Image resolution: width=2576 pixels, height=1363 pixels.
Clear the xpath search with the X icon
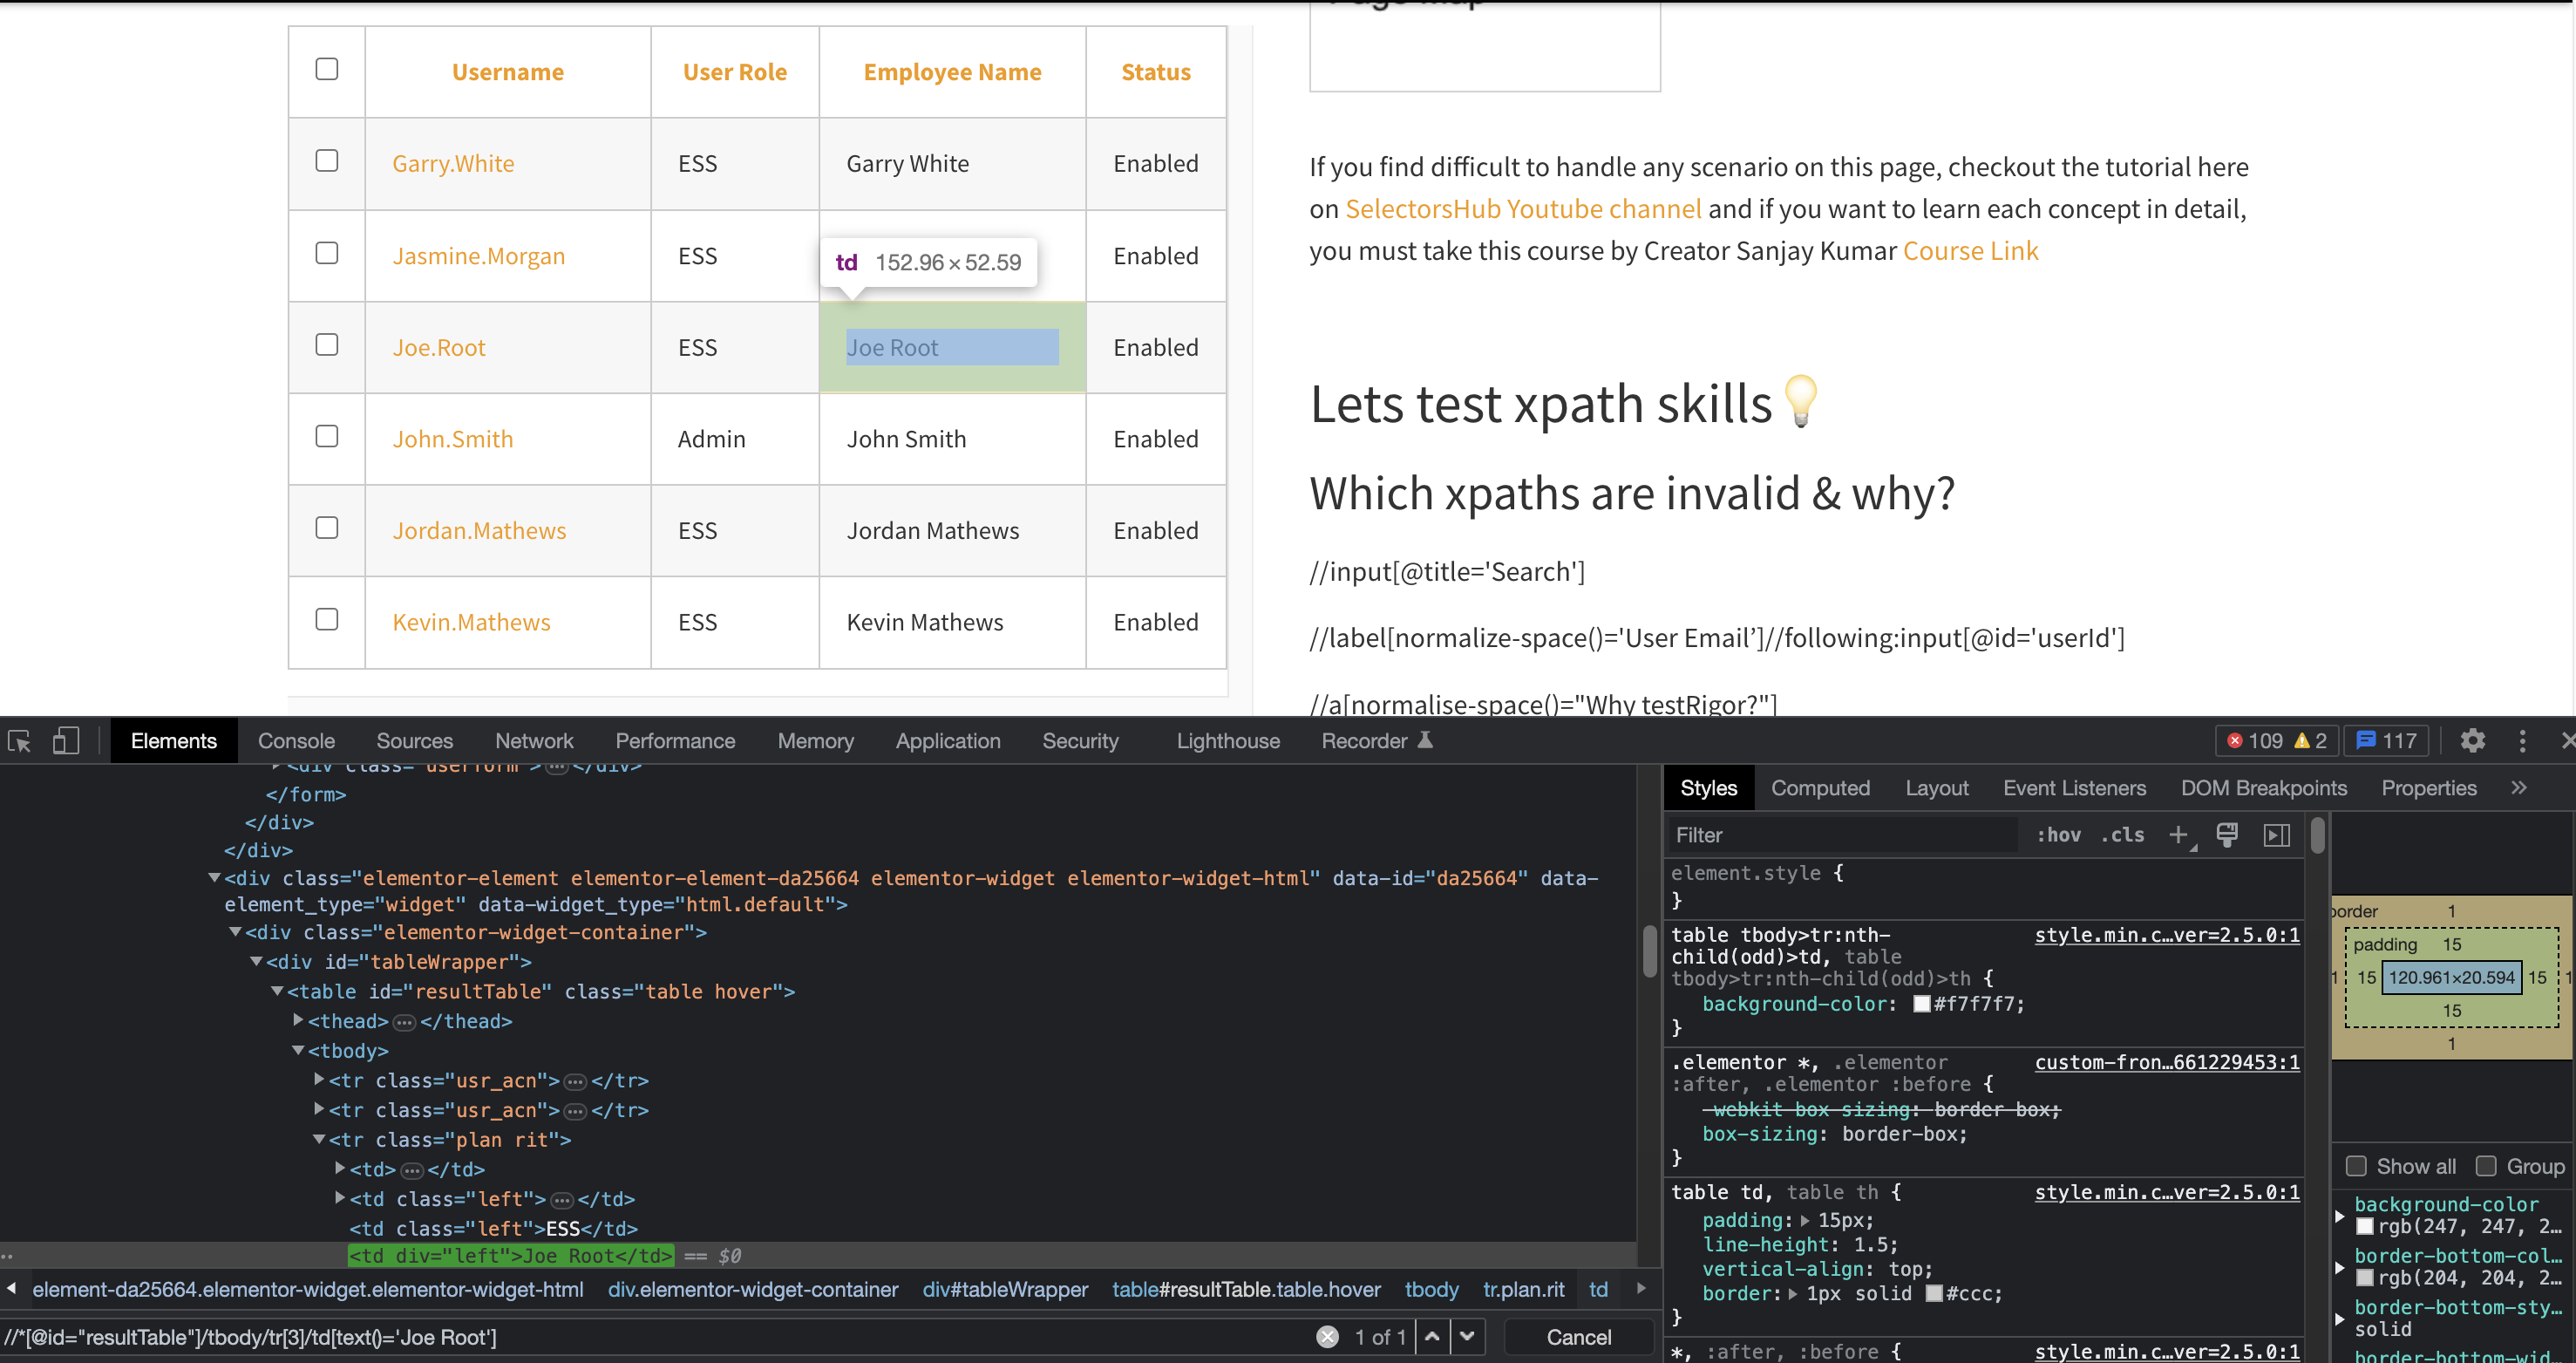point(1327,1337)
